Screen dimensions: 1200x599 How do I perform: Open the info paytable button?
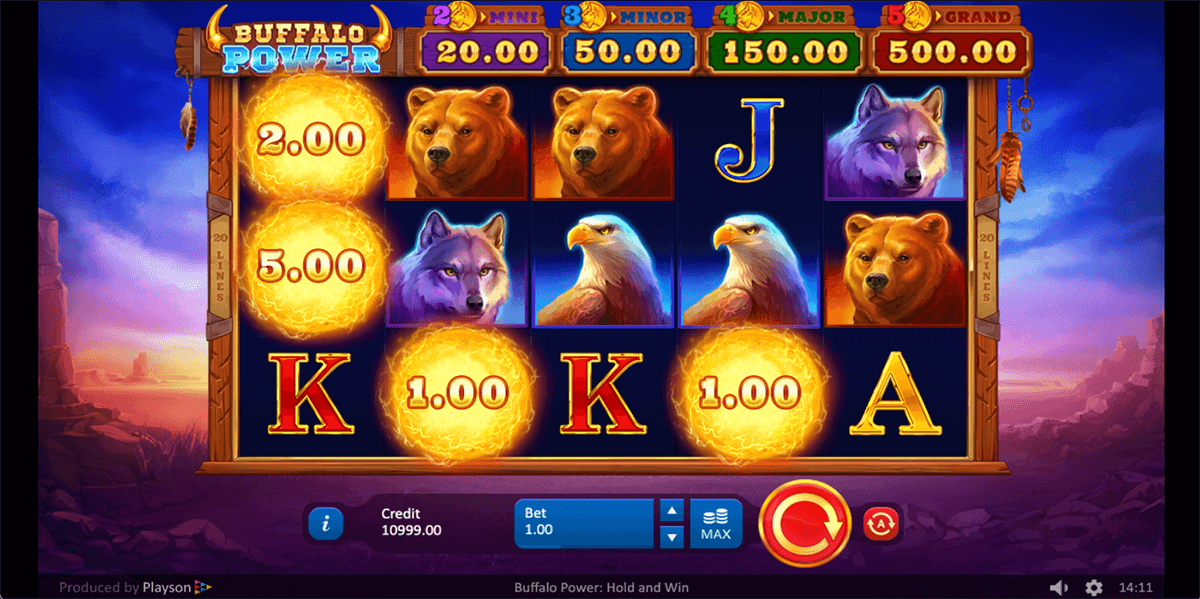(x=326, y=523)
